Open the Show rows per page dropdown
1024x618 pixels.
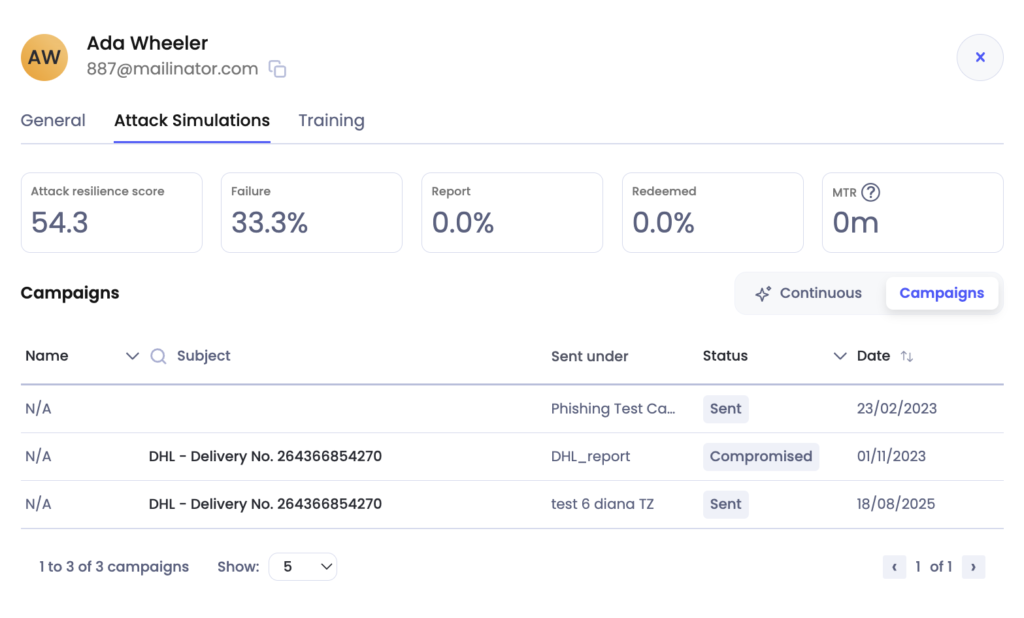coord(303,567)
